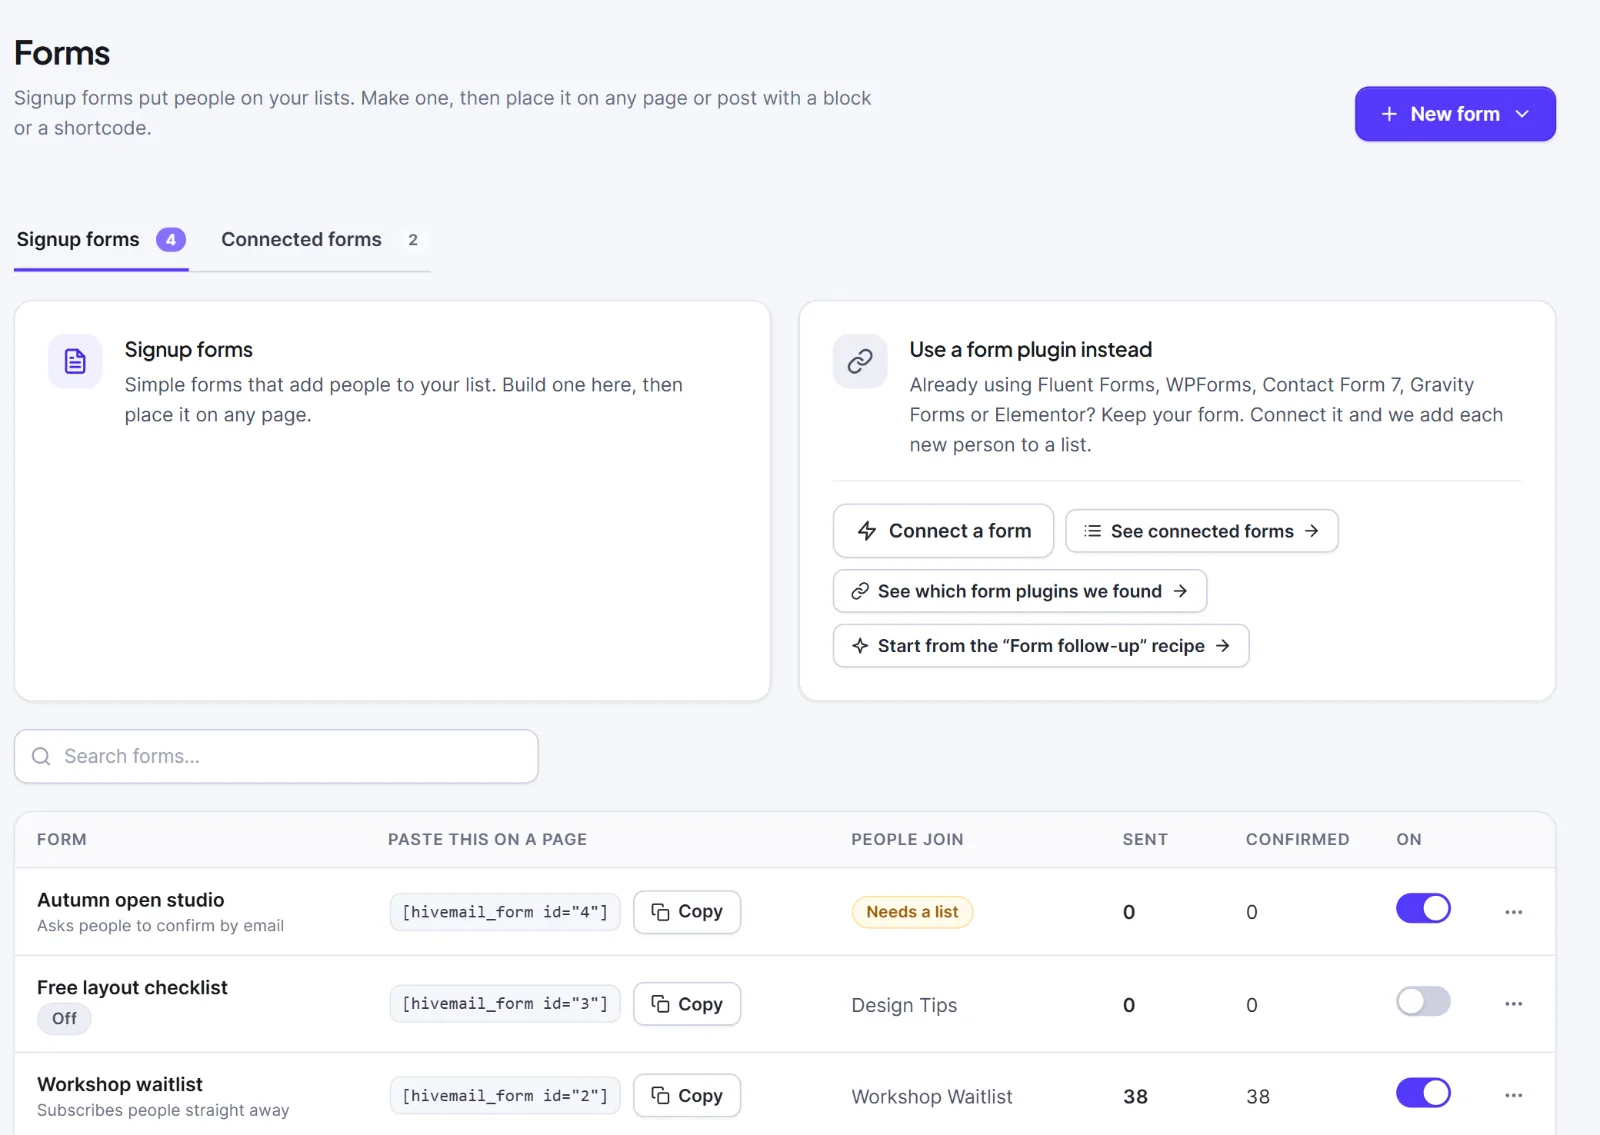Image resolution: width=1600 pixels, height=1135 pixels.
Task: Click the Workshop Waitlist list cell
Action: pos(932,1097)
